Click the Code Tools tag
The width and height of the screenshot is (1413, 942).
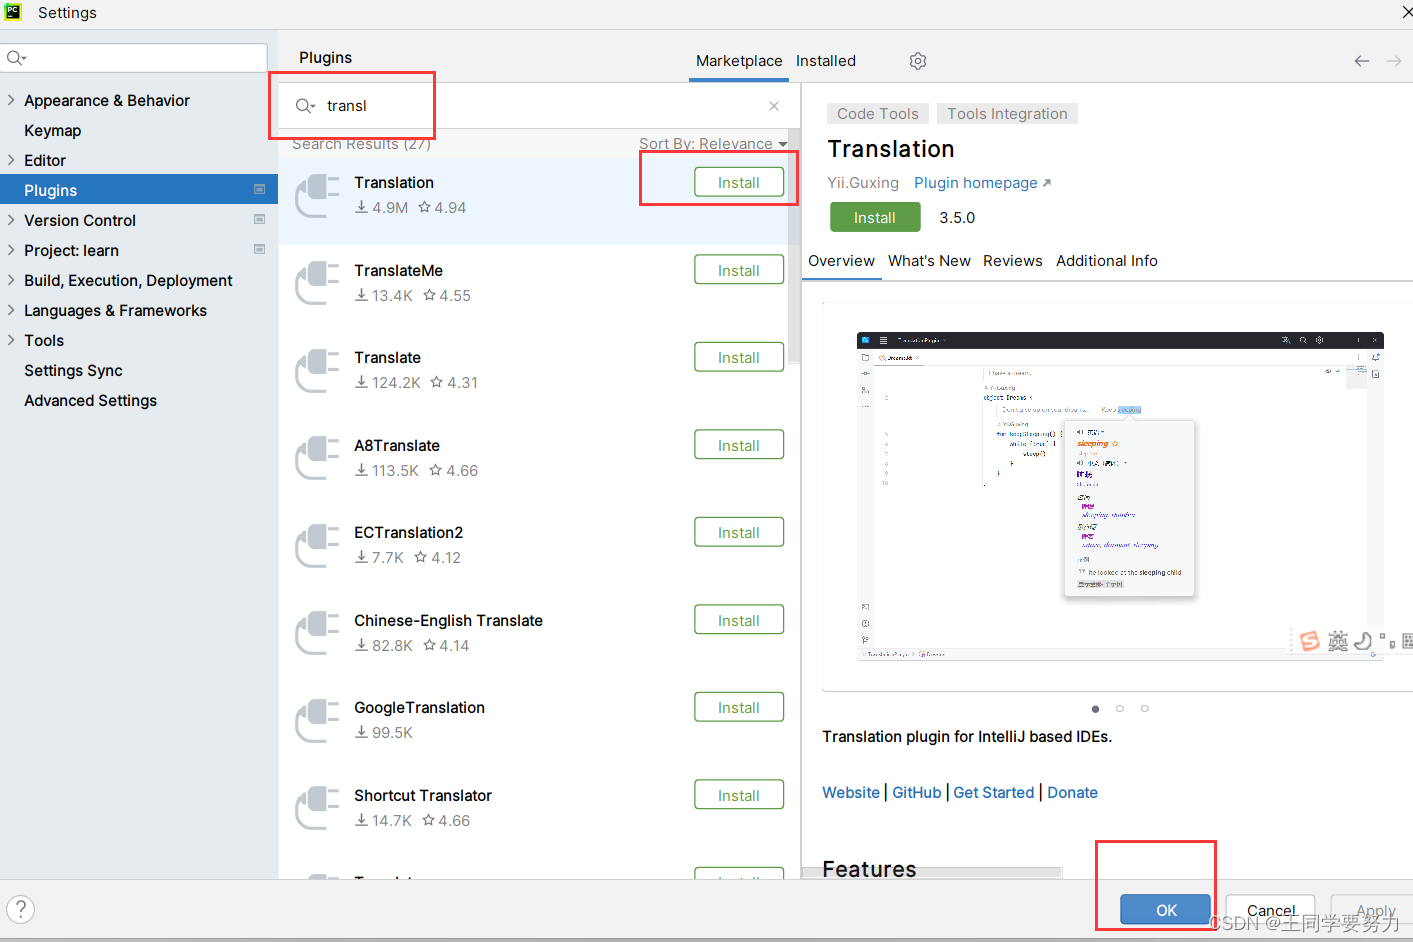point(878,114)
